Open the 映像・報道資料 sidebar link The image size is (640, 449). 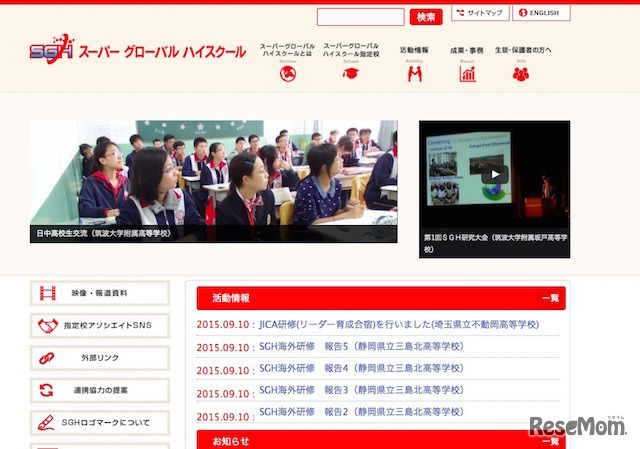[x=100, y=293]
